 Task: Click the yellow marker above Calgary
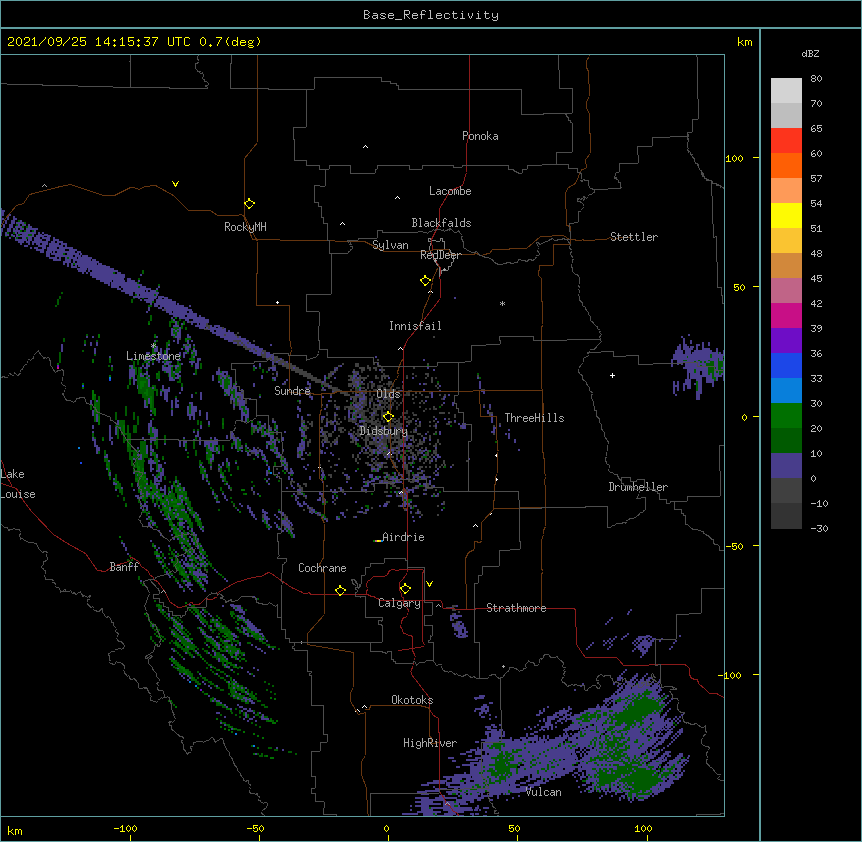[x=405, y=589]
